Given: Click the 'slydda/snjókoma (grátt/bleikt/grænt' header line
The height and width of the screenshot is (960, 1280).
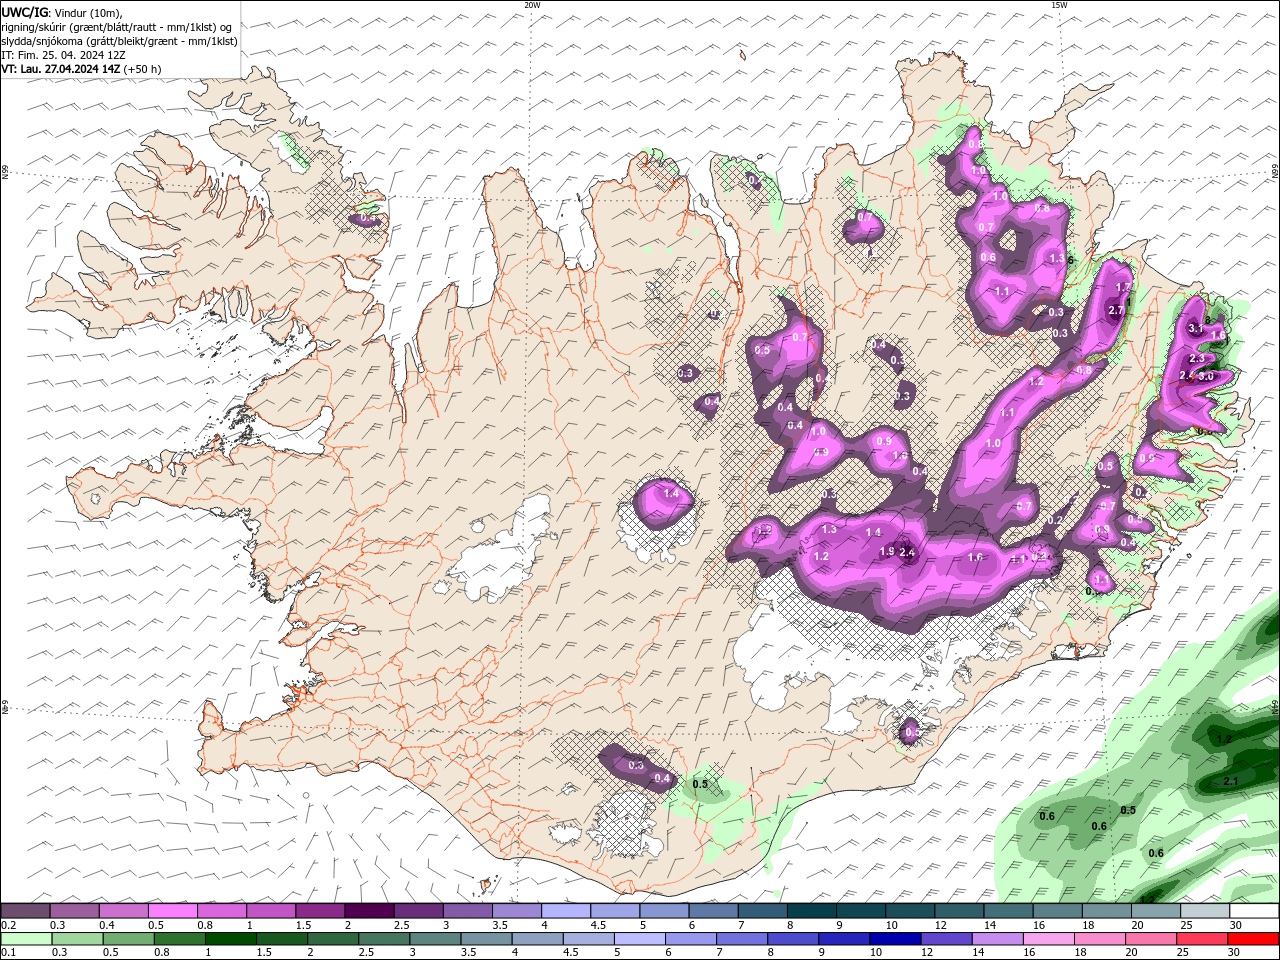Looking at the screenshot, I should coord(119,41).
